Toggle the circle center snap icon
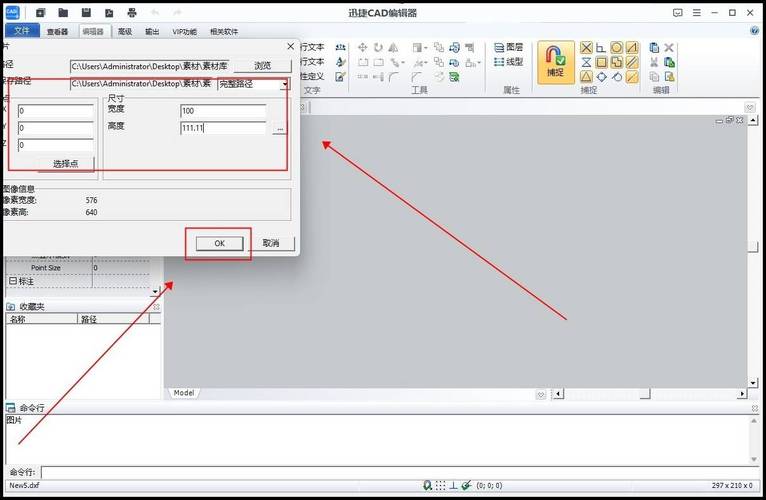Screen dimensions: 766x500 click(617, 47)
